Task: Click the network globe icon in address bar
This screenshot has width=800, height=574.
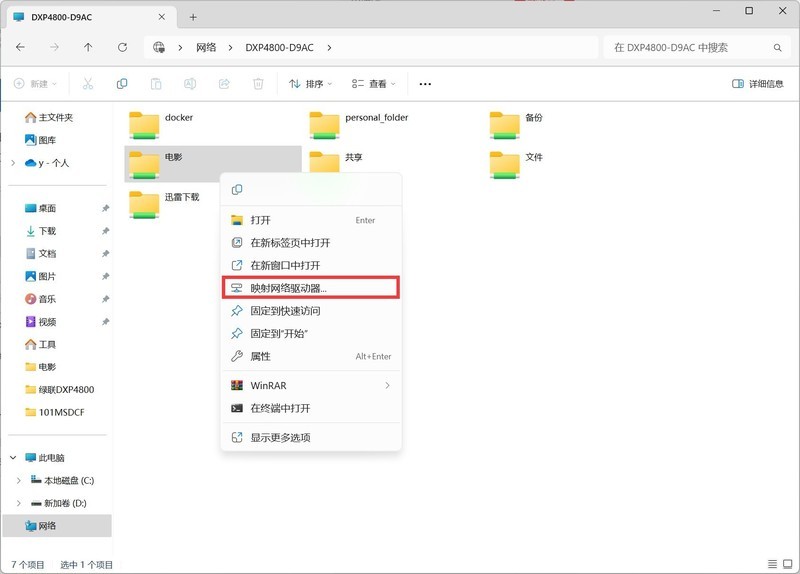Action: (x=159, y=47)
